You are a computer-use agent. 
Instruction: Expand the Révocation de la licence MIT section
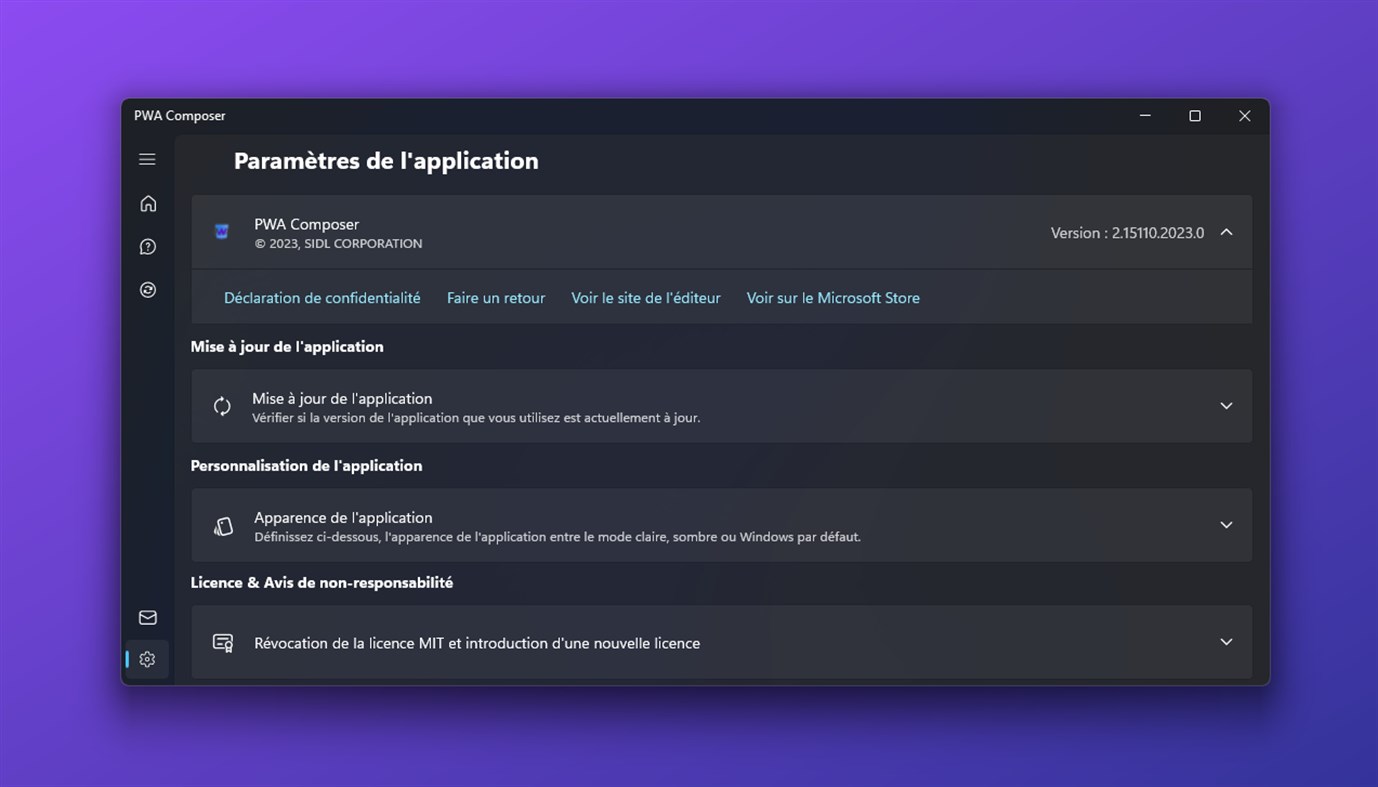coord(1226,642)
